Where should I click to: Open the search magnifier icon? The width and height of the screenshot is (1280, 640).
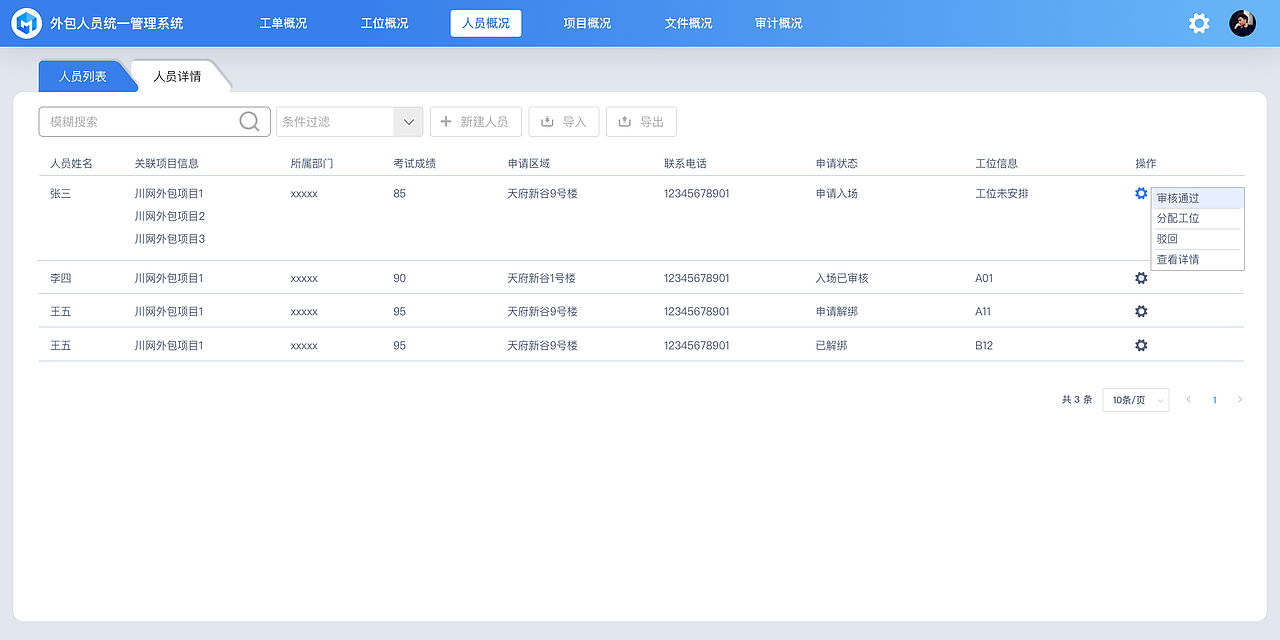pyautogui.click(x=248, y=120)
